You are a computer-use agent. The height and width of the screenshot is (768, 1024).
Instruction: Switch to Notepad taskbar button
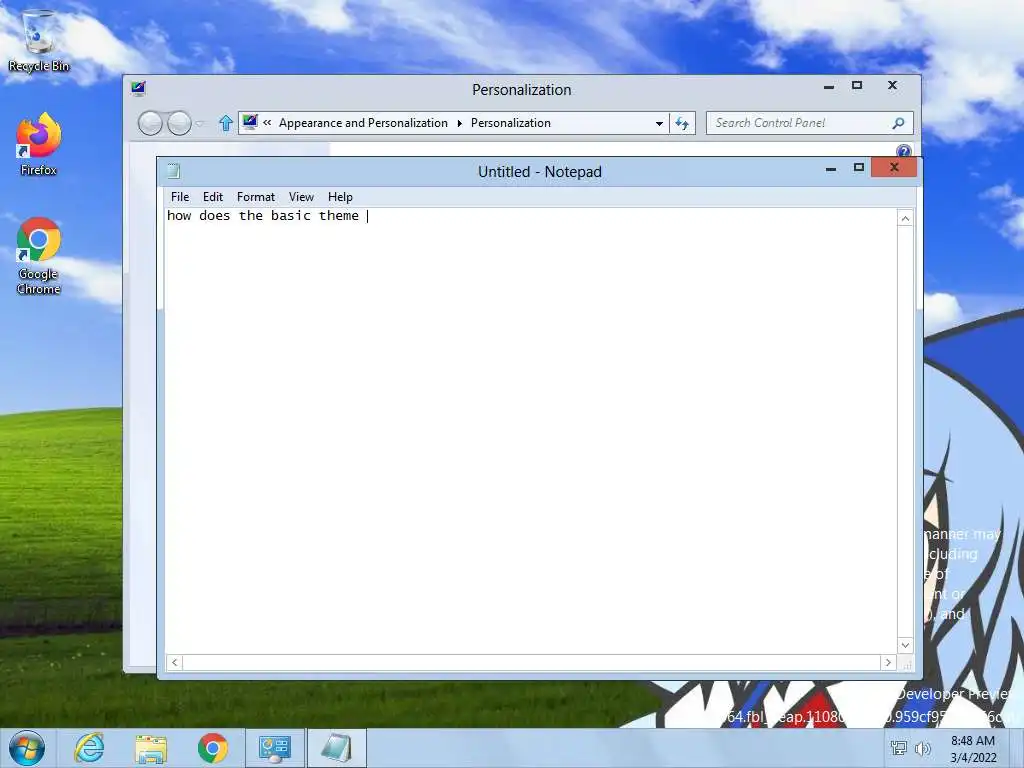(x=336, y=748)
